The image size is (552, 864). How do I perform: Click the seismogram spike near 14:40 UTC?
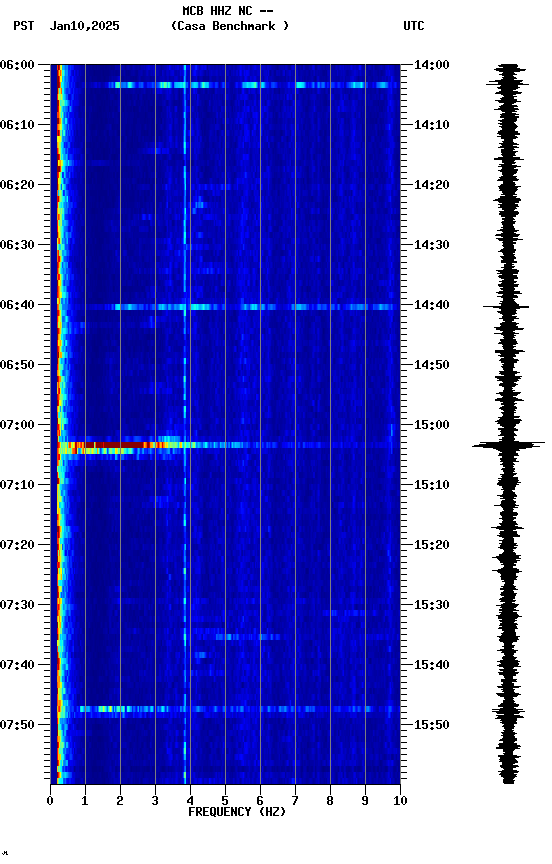click(x=506, y=306)
